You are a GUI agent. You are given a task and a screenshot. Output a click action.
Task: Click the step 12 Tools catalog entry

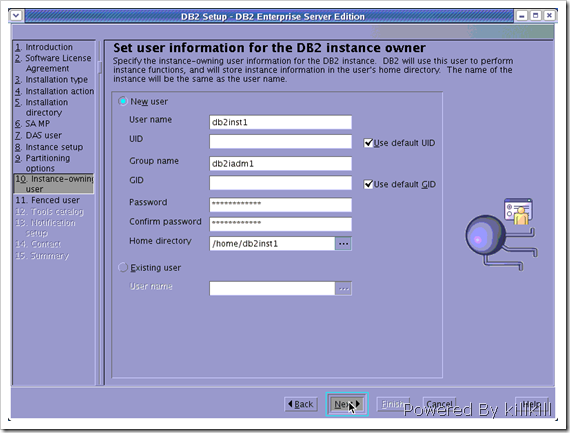[49, 212]
